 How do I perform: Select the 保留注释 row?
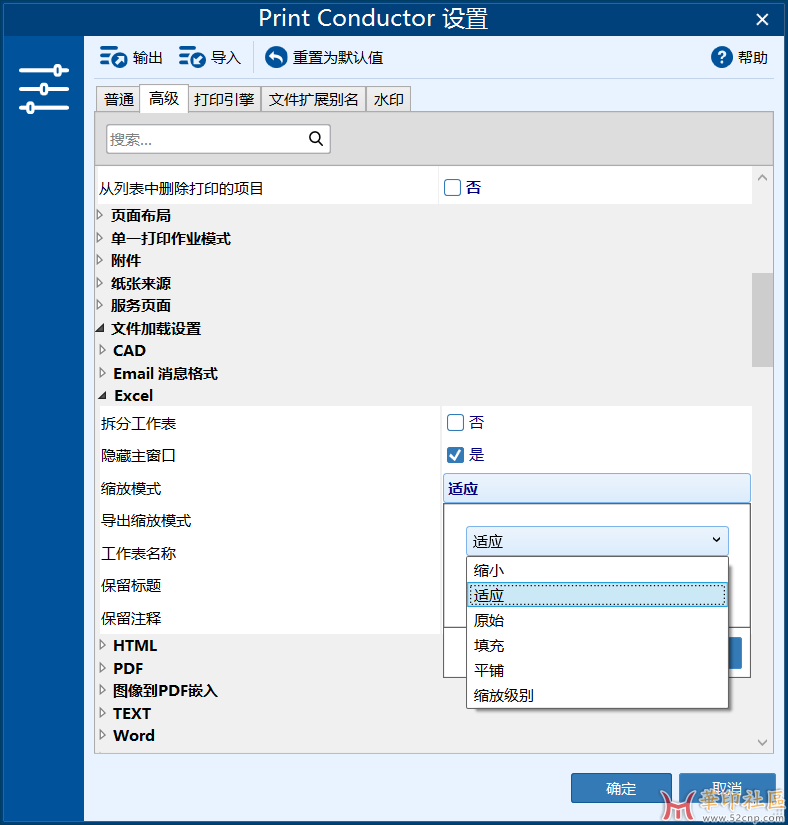tap(270, 618)
